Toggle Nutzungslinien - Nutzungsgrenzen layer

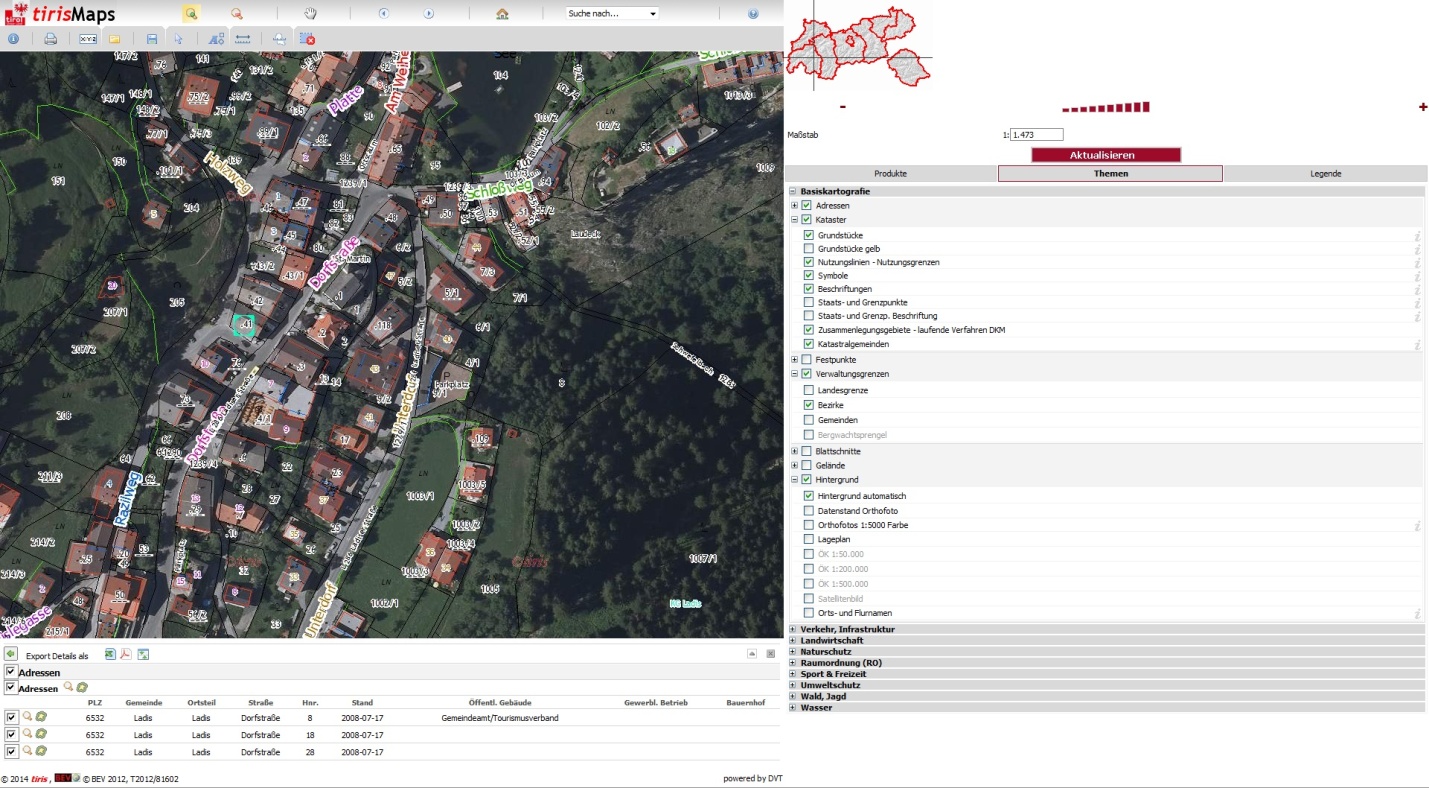pyautogui.click(x=808, y=262)
